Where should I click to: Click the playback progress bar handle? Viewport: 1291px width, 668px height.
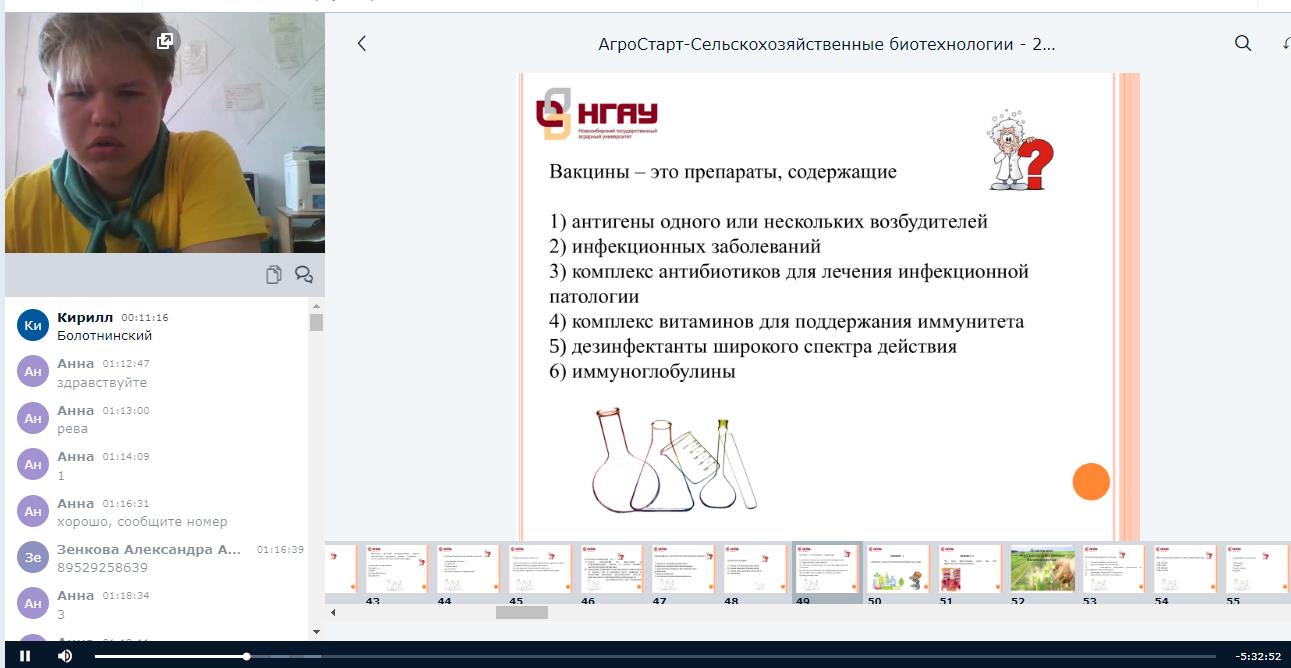(246, 656)
